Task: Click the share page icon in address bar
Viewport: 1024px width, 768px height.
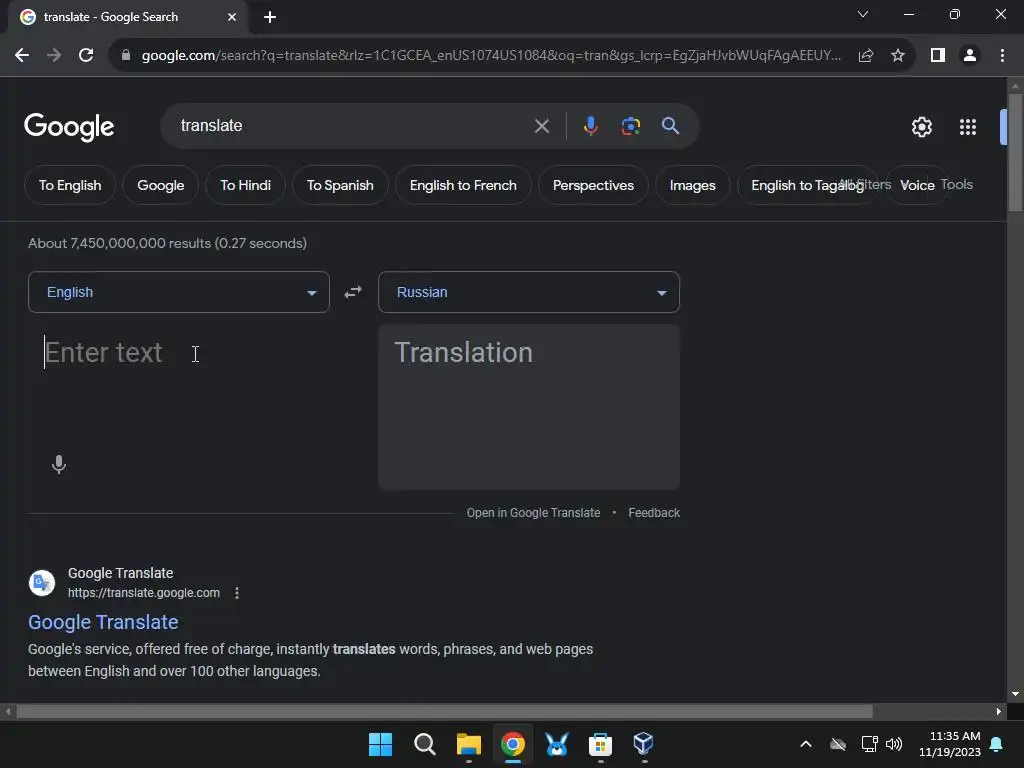Action: click(x=866, y=56)
